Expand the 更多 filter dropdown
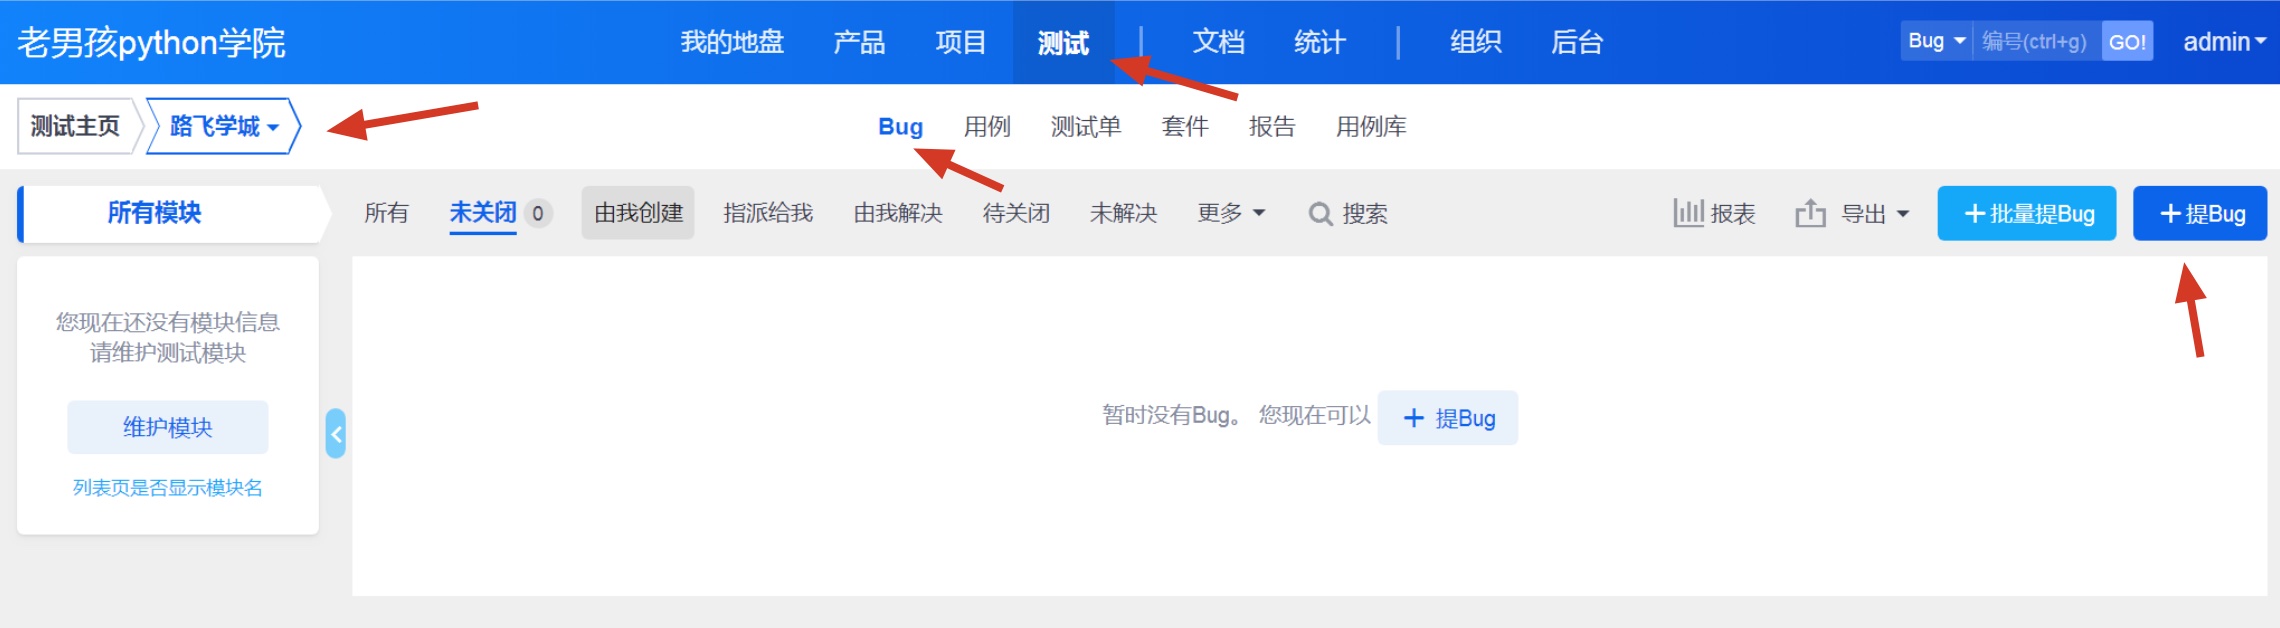The height and width of the screenshot is (628, 2280). tap(1231, 213)
